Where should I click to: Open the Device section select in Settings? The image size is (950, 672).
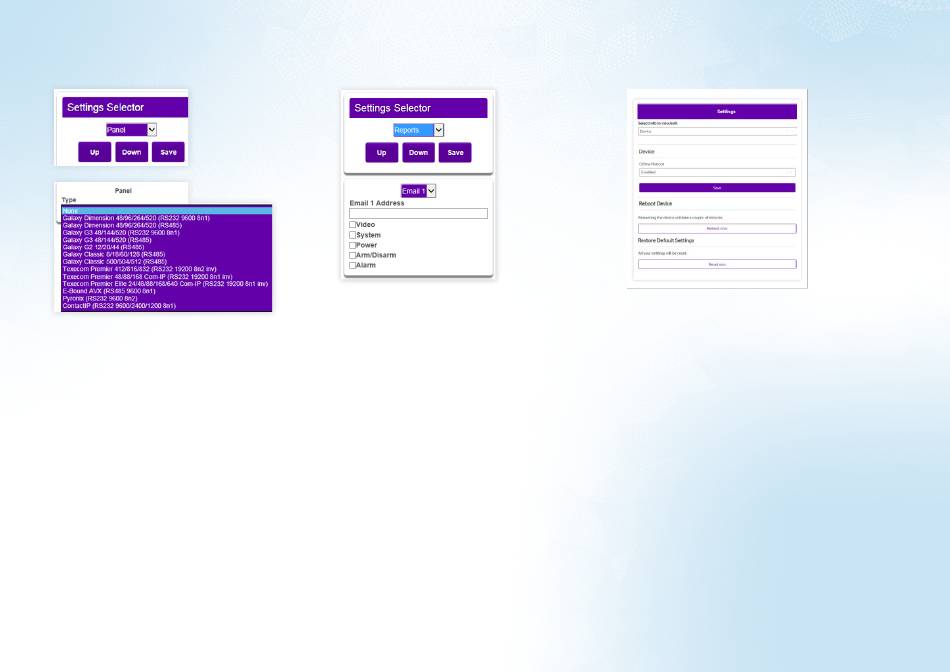point(717,131)
